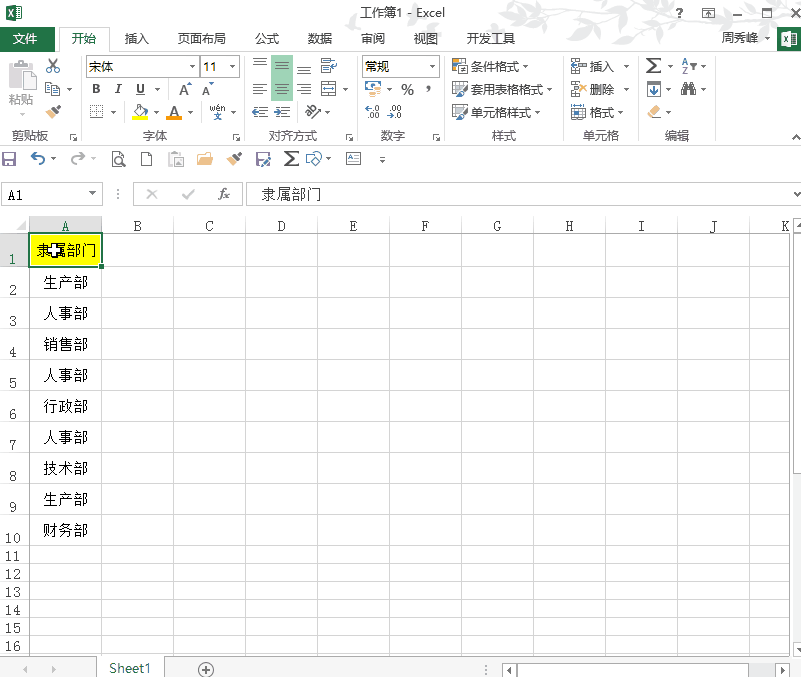Click Find and Select binoculars icon
Screen dimensions: 801x677
pos(689,89)
